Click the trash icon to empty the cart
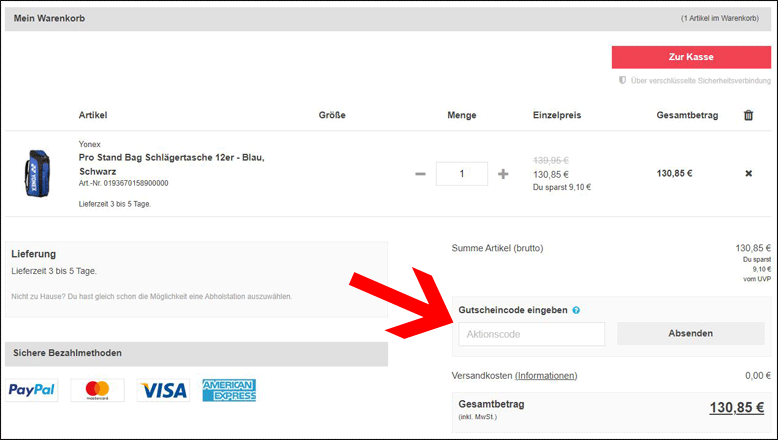The width and height of the screenshot is (778, 440). (x=748, y=115)
